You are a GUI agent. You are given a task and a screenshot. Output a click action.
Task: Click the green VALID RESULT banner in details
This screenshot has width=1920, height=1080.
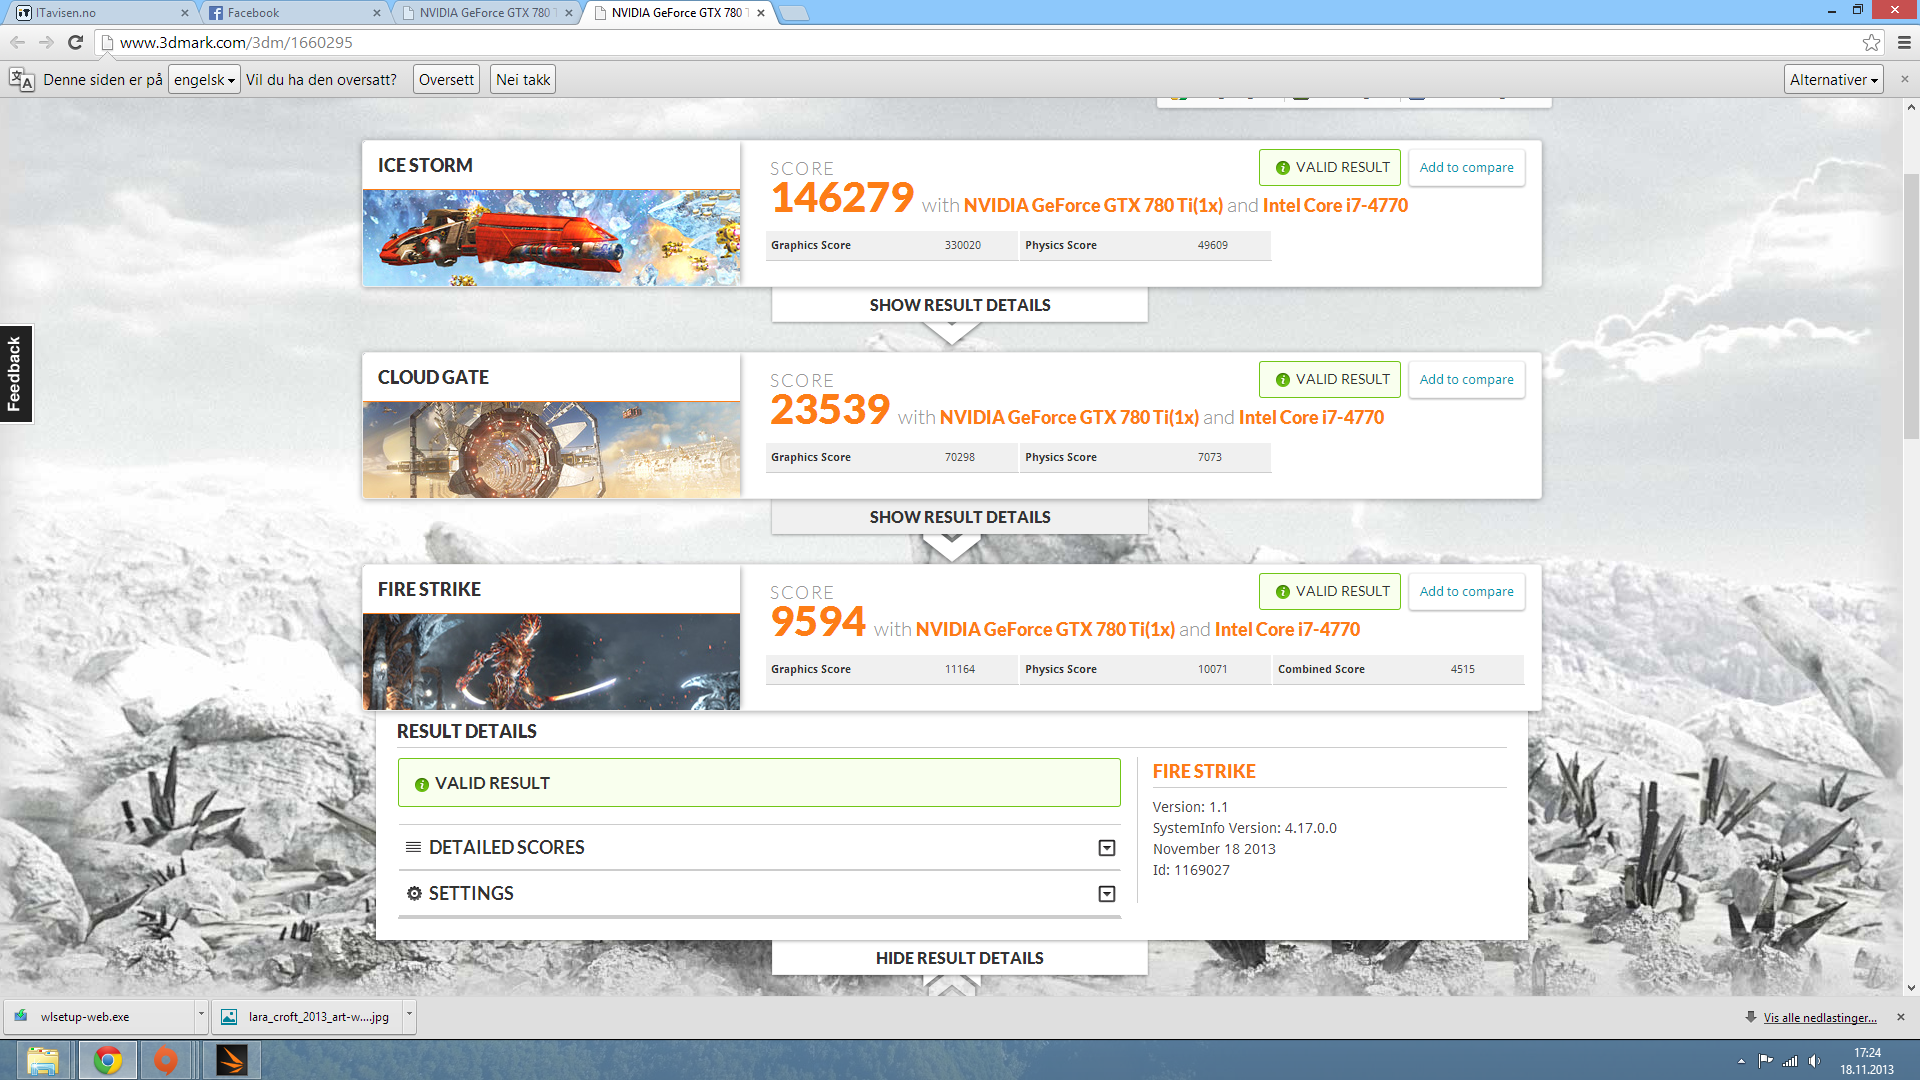[759, 783]
